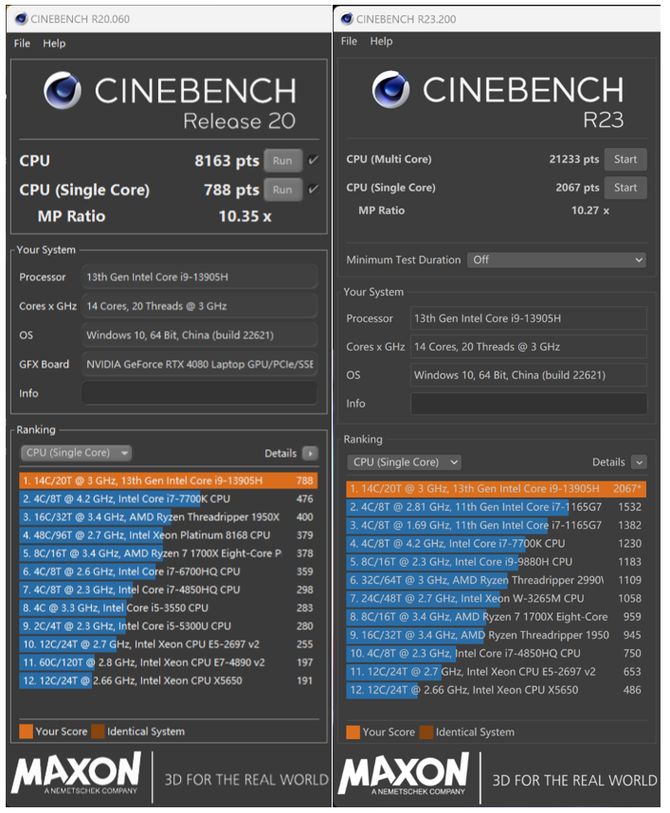Click the brown Identical System swatch in R20
670x813 pixels.
(98, 732)
